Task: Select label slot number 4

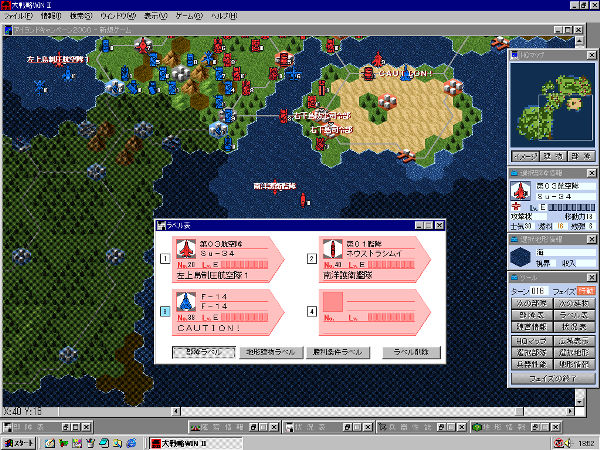Action: 311,311
